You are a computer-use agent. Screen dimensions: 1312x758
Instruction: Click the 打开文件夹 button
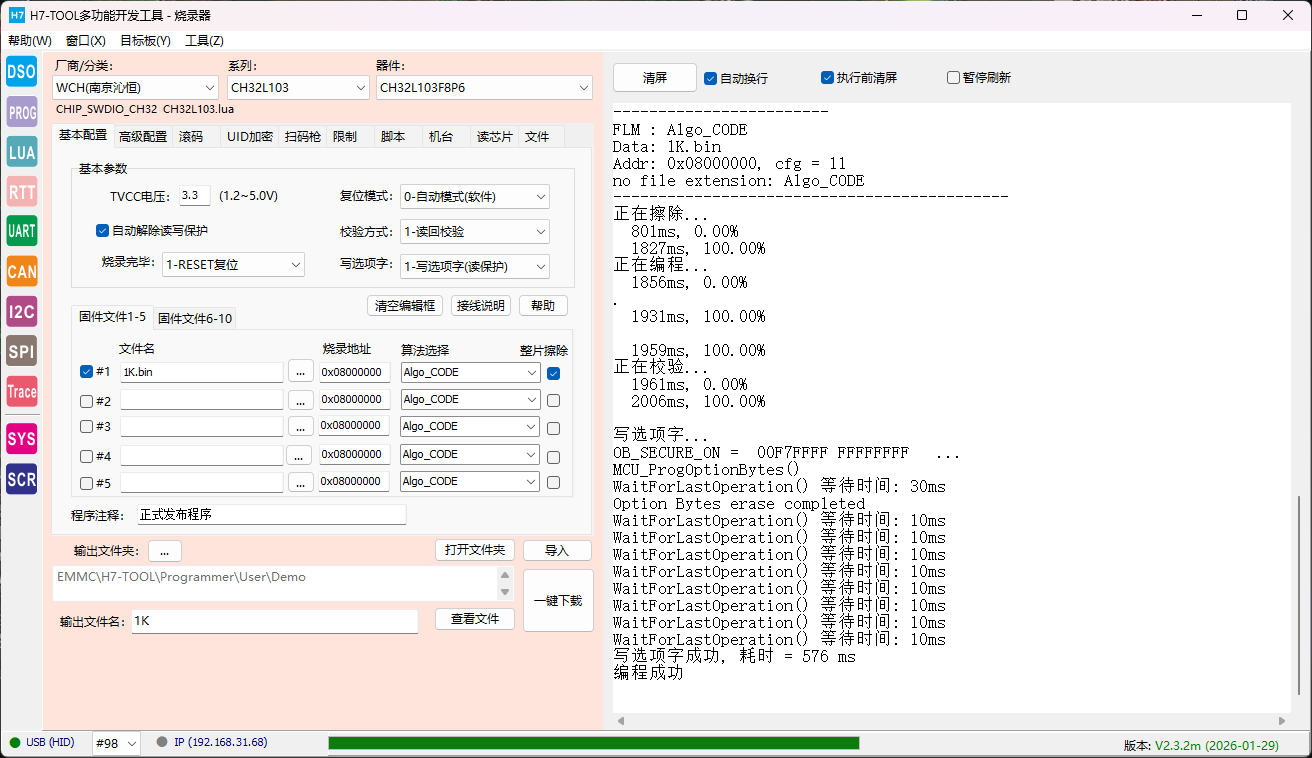[x=475, y=550]
